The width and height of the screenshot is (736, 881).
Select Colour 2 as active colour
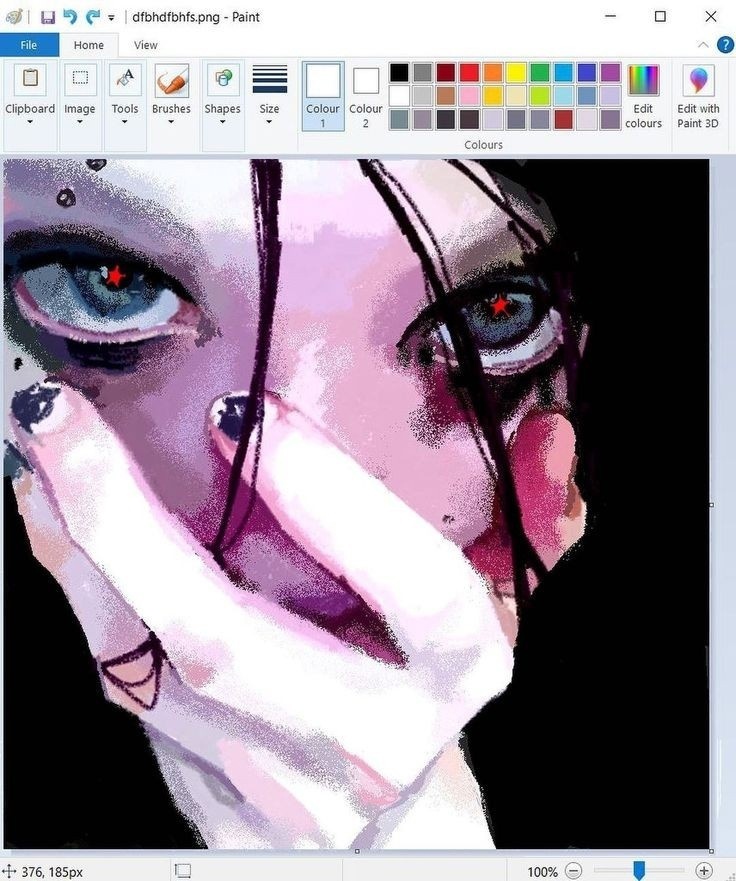pos(366,96)
